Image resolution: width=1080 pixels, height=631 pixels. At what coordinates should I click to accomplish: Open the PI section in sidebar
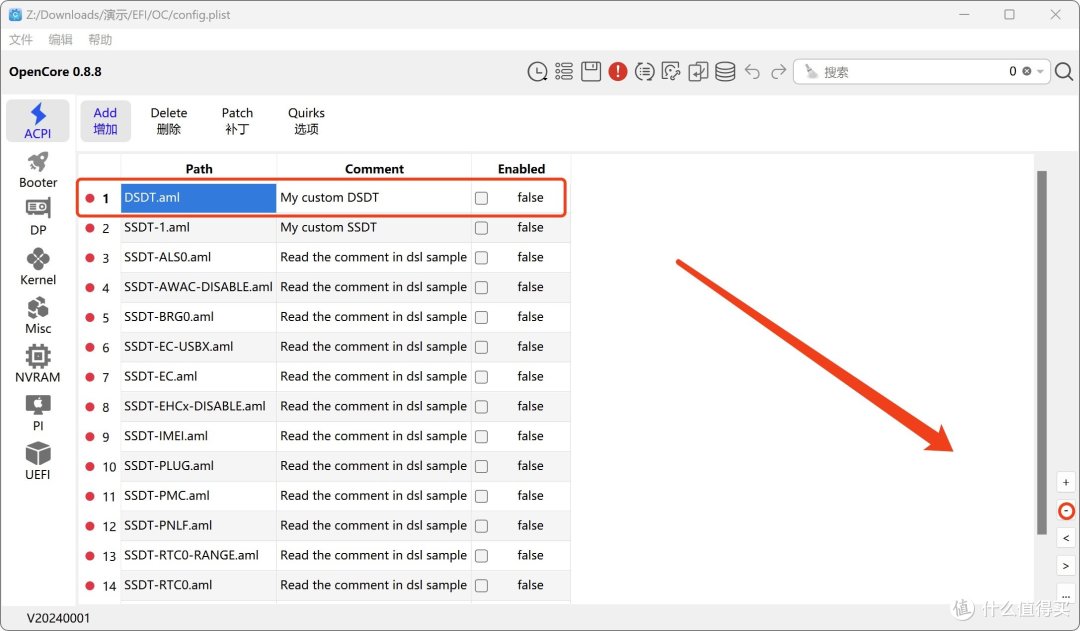click(38, 413)
